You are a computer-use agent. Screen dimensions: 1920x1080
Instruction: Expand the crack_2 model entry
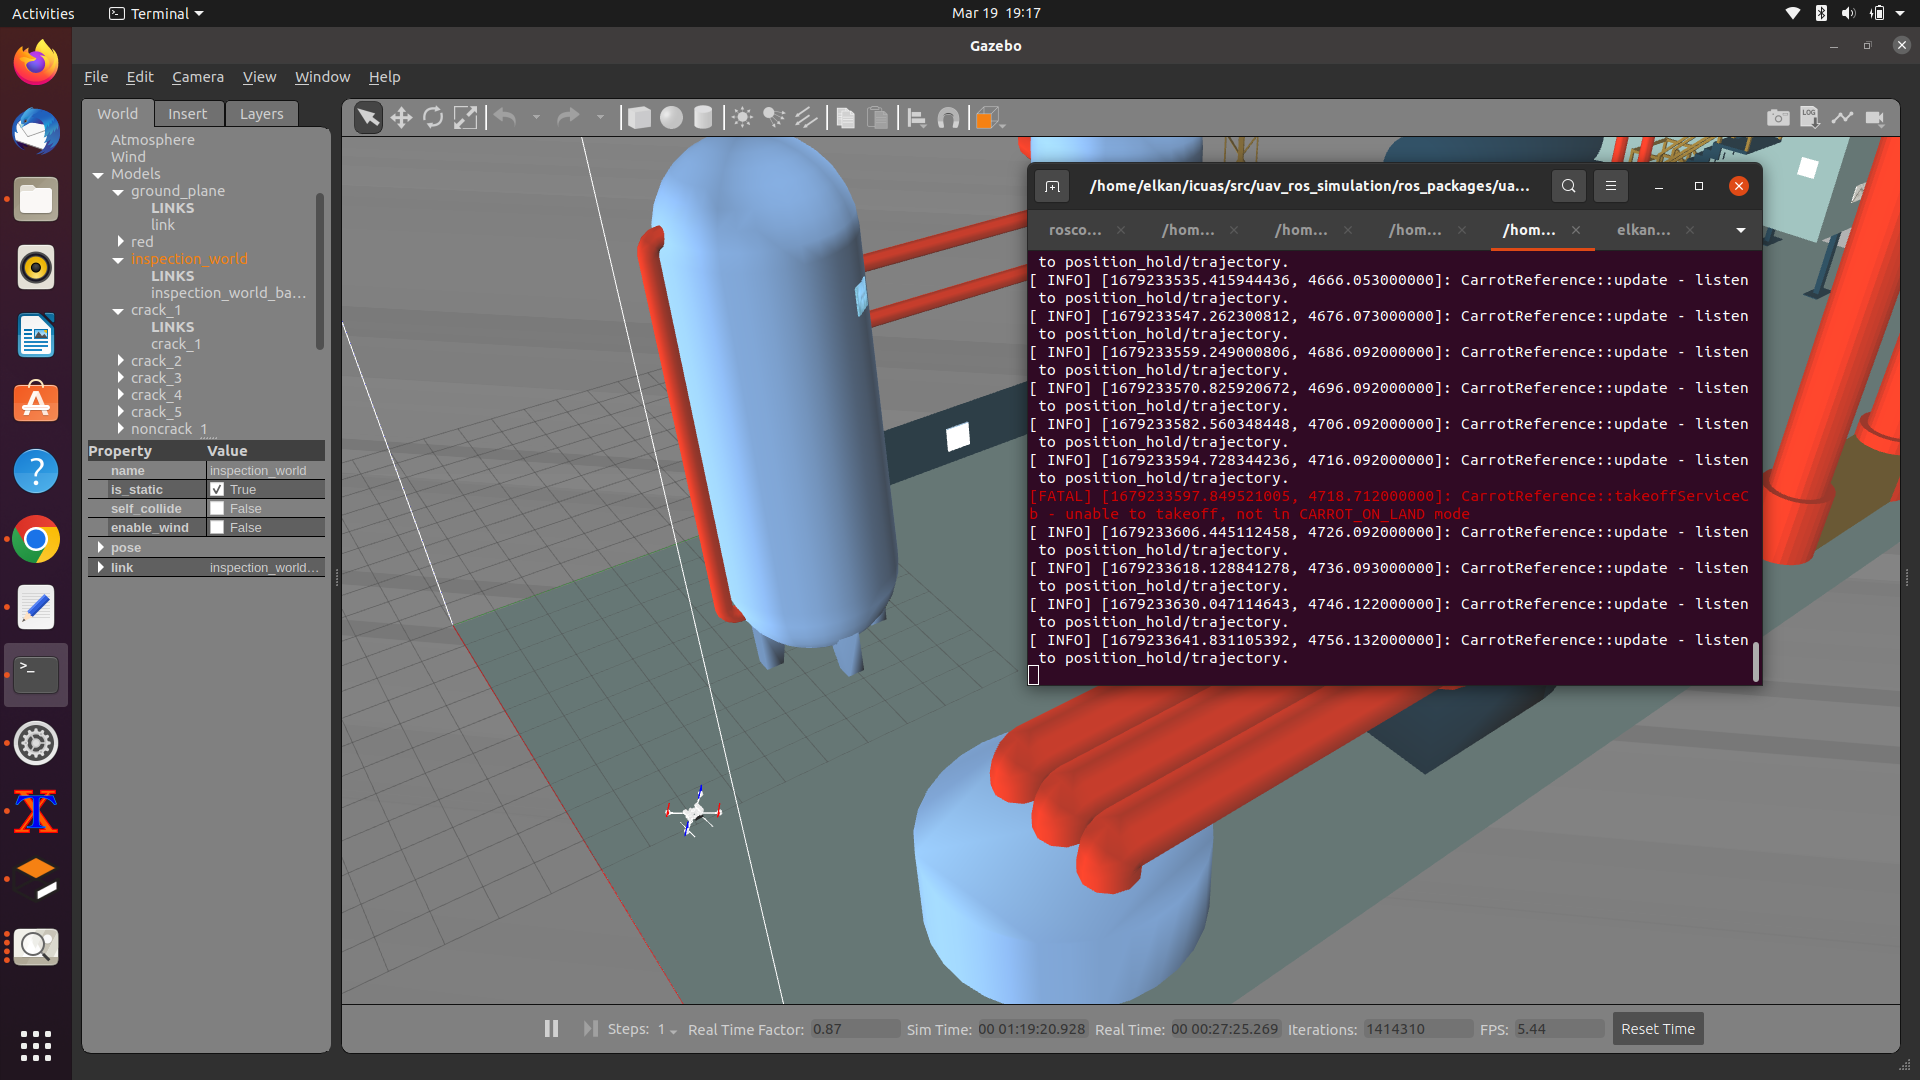121,361
